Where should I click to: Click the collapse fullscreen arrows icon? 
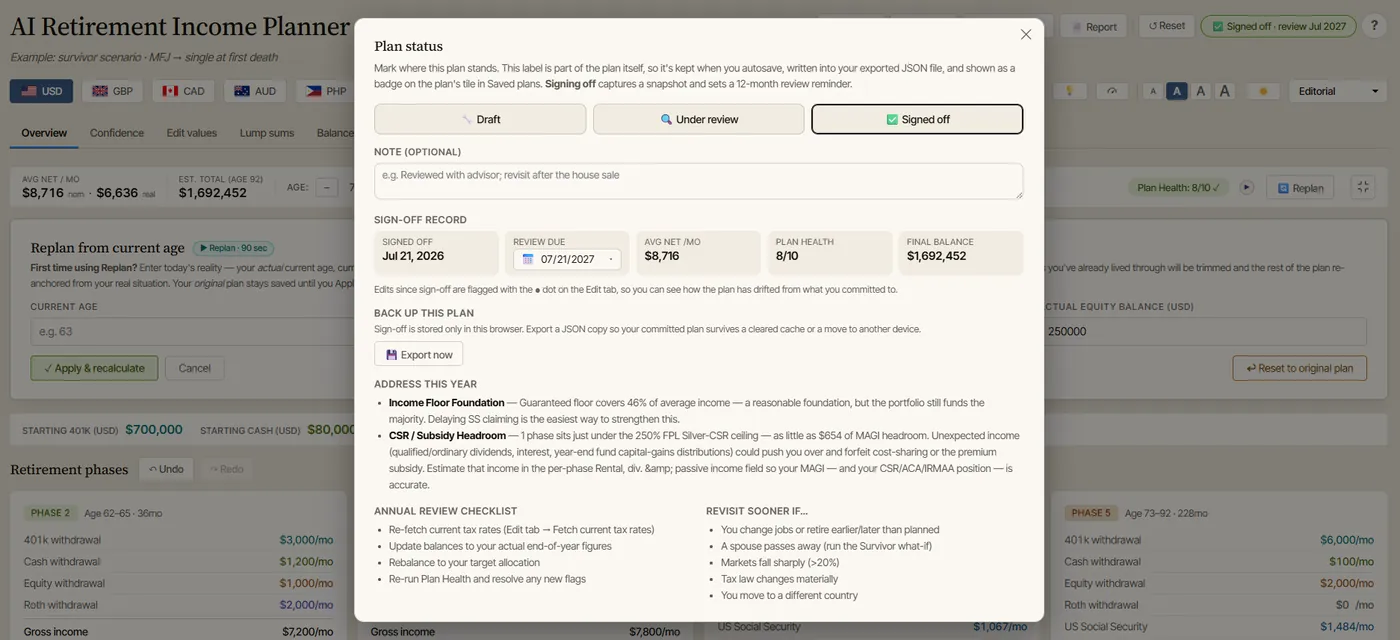[x=1362, y=187]
